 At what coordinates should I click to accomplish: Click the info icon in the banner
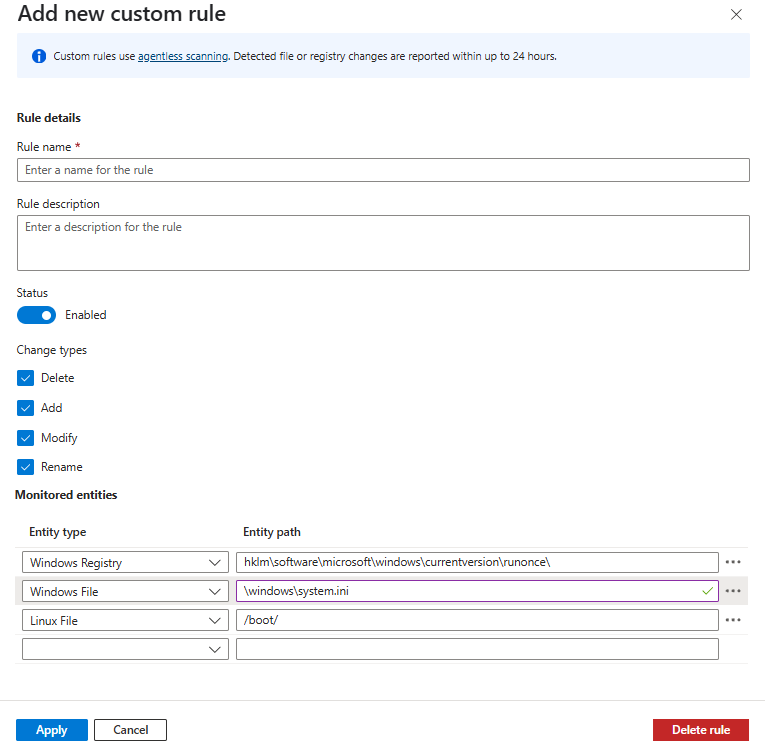pyautogui.click(x=39, y=56)
